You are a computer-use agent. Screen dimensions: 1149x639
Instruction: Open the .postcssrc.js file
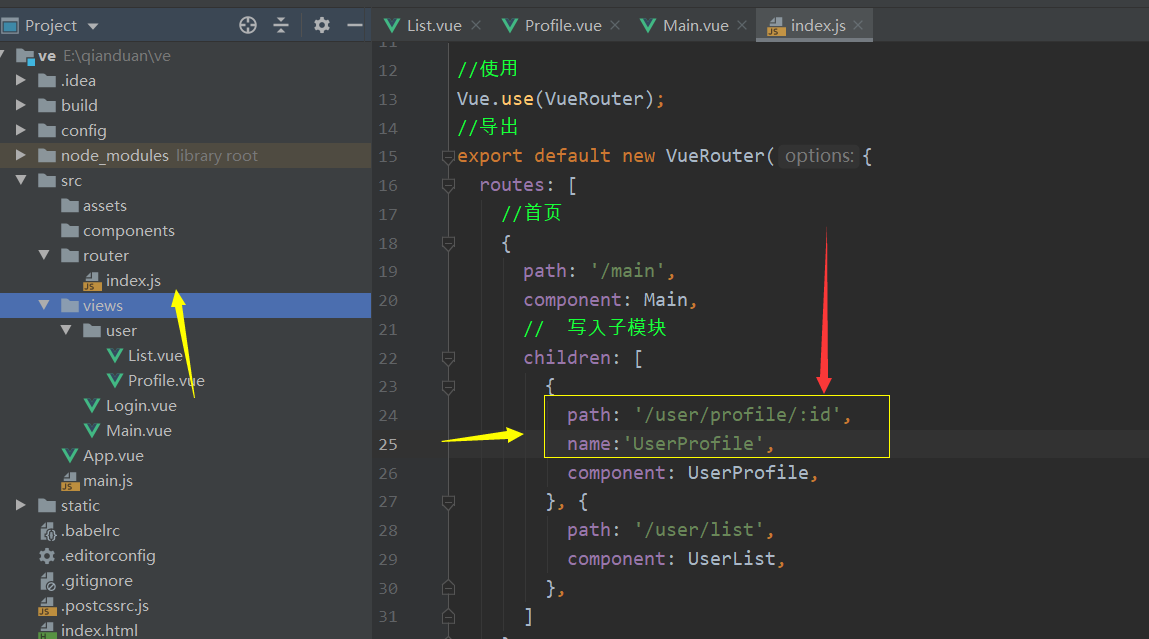click(x=105, y=605)
